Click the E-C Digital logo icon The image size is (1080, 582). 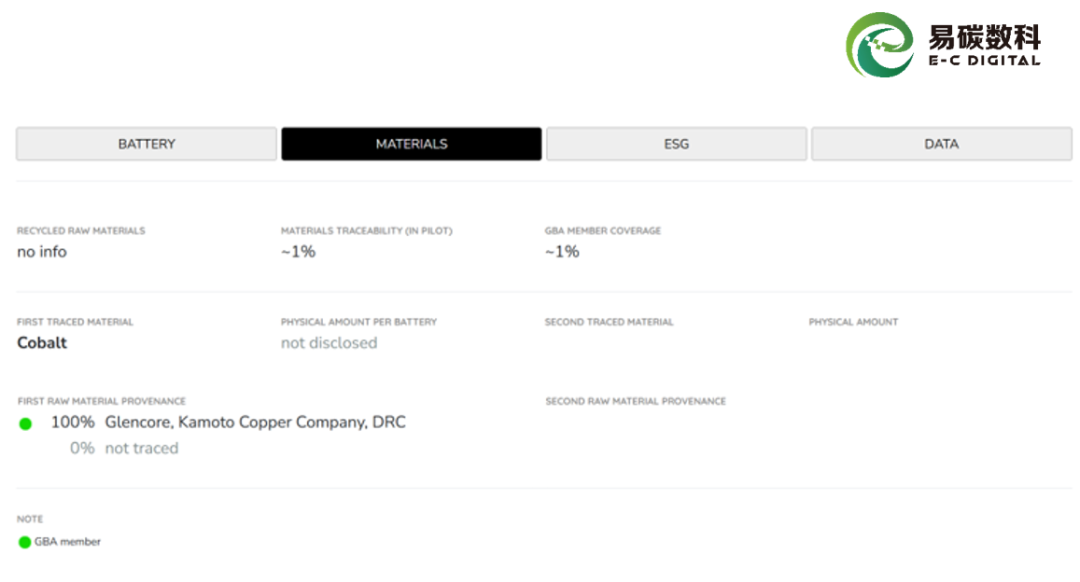click(x=880, y=46)
